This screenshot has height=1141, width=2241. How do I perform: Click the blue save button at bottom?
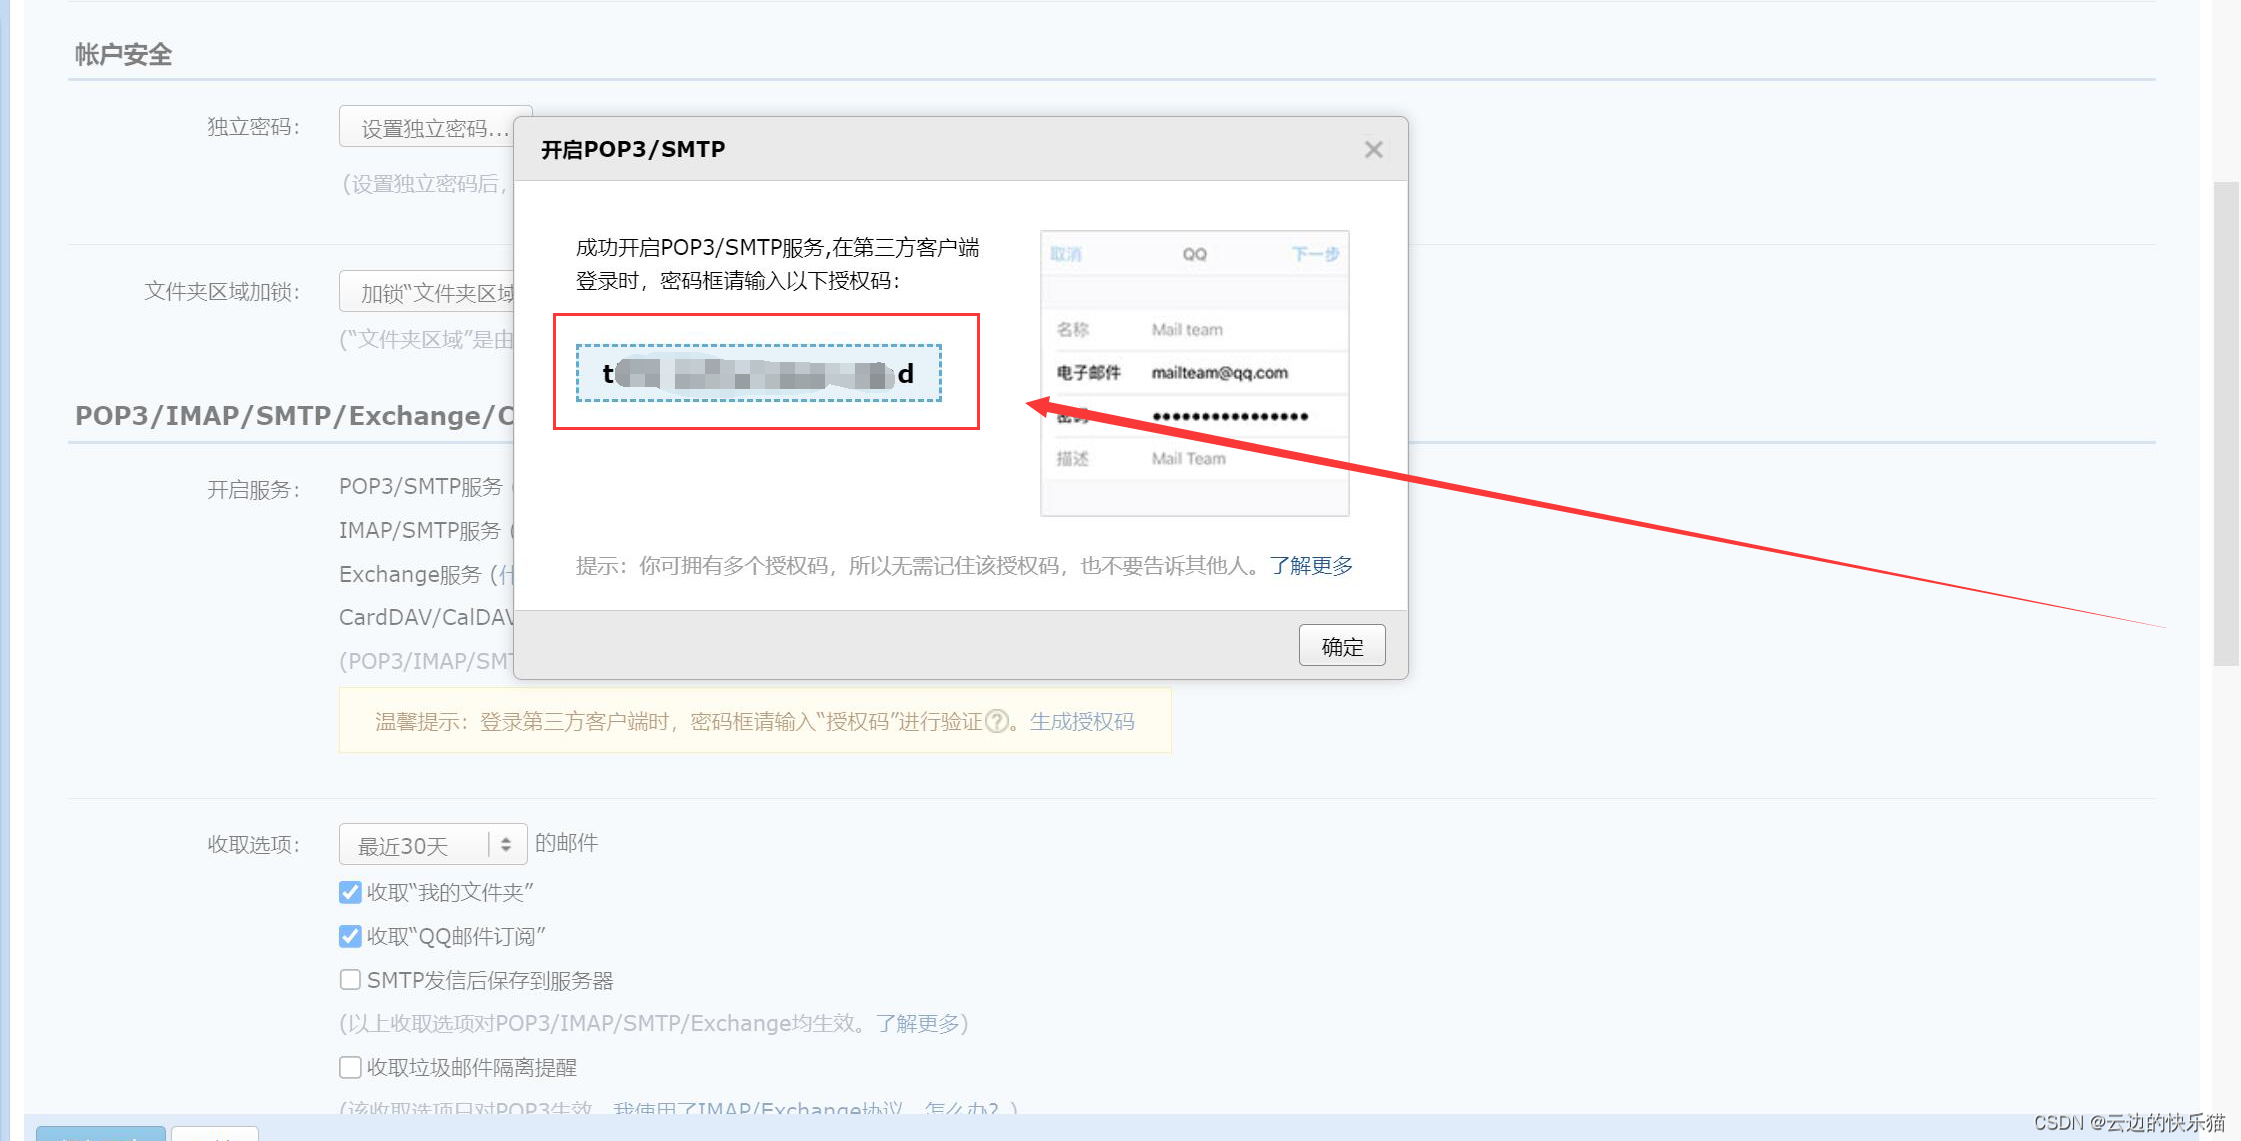coord(100,1134)
